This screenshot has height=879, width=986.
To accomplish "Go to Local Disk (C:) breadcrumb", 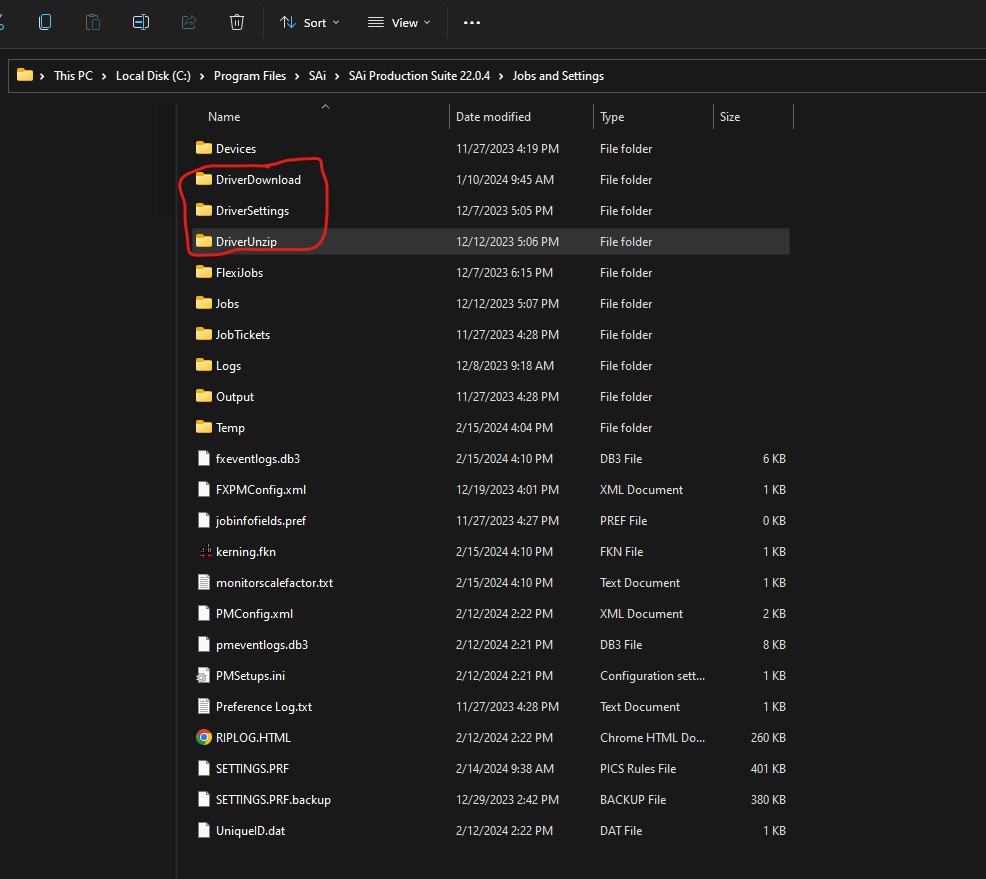I will coord(153,76).
